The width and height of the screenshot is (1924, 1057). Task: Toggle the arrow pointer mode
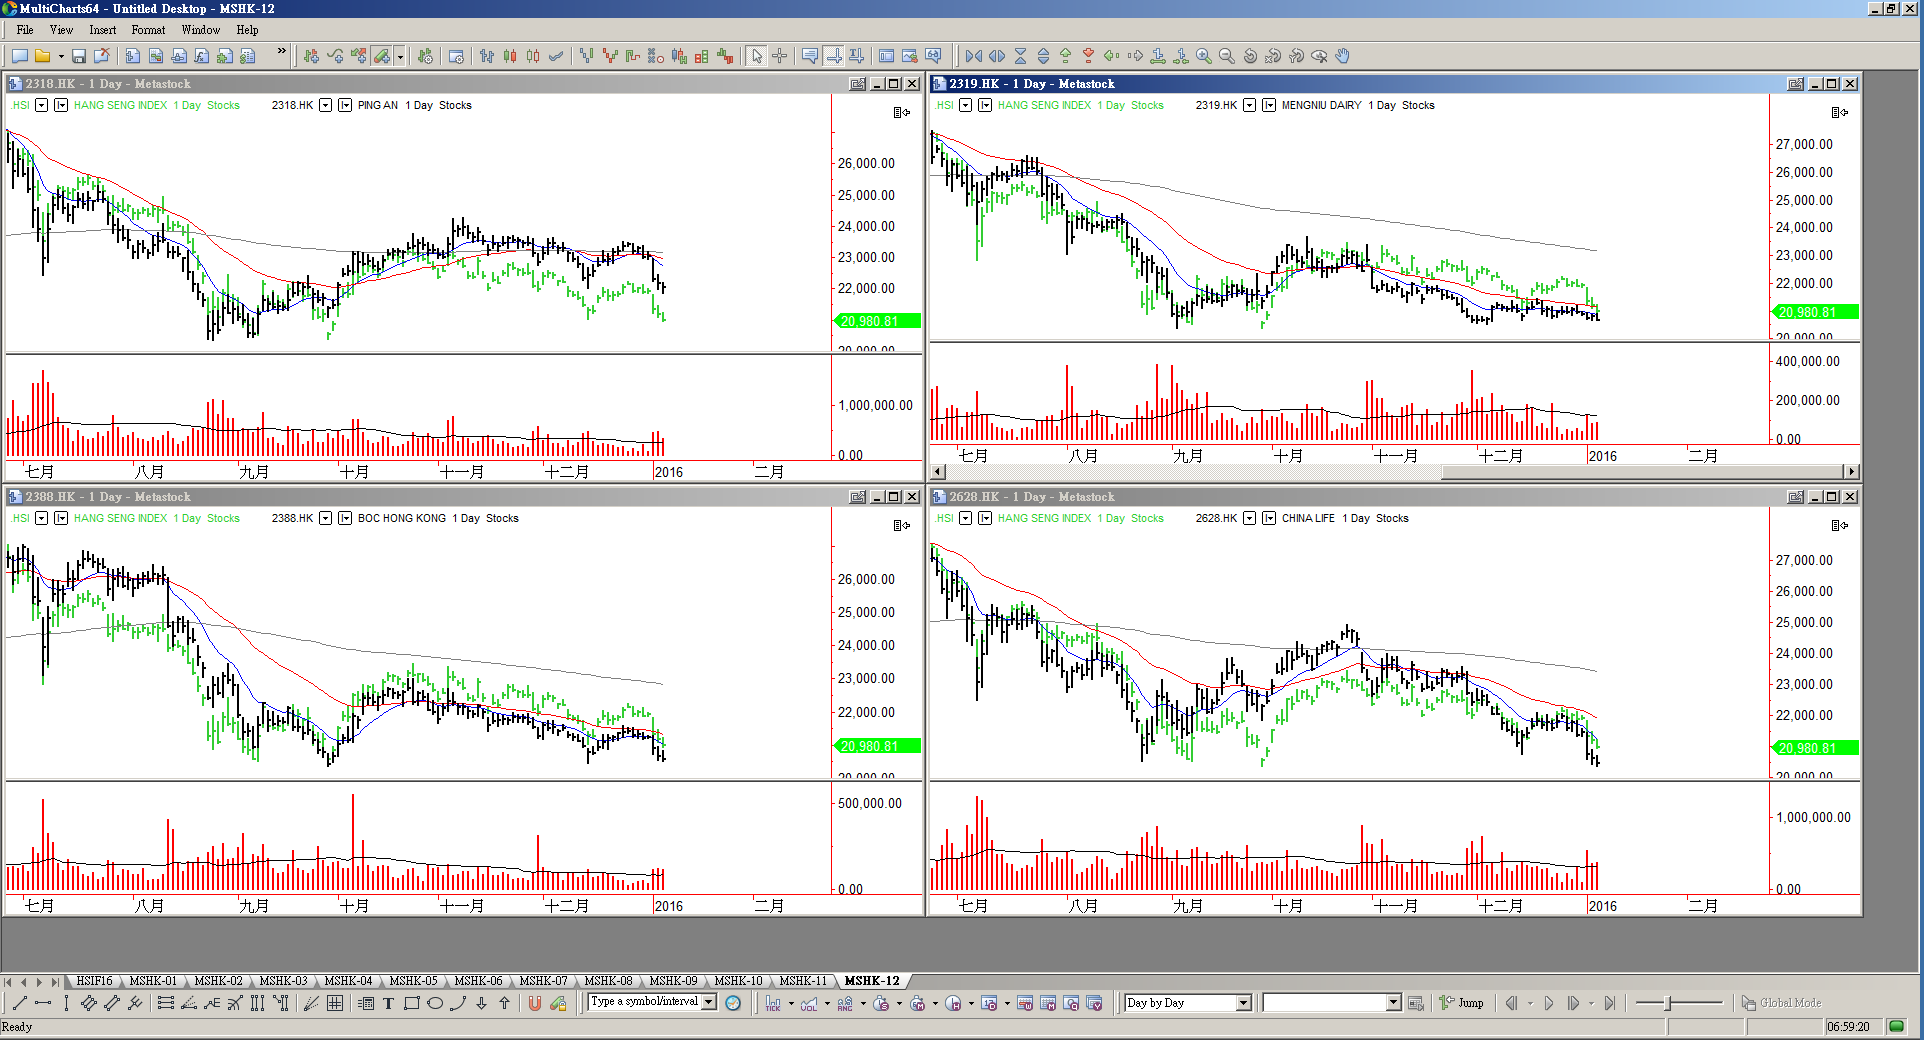tap(757, 56)
